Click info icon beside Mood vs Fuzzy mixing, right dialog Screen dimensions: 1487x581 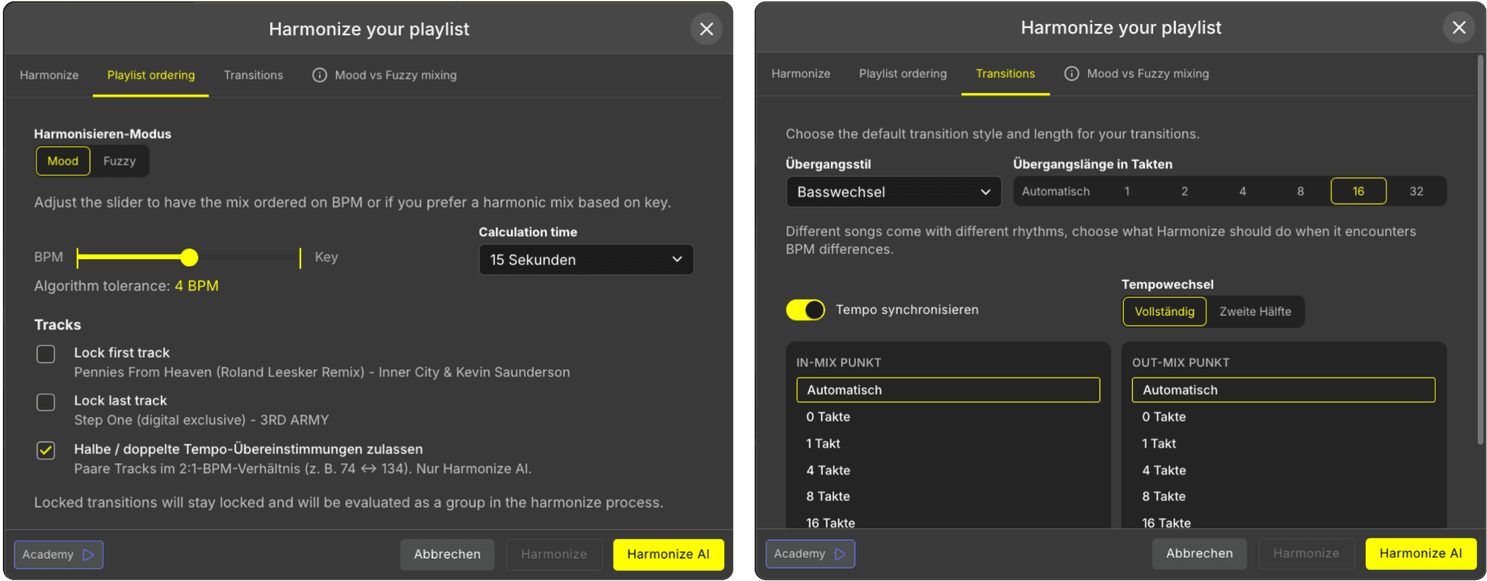click(x=1072, y=74)
